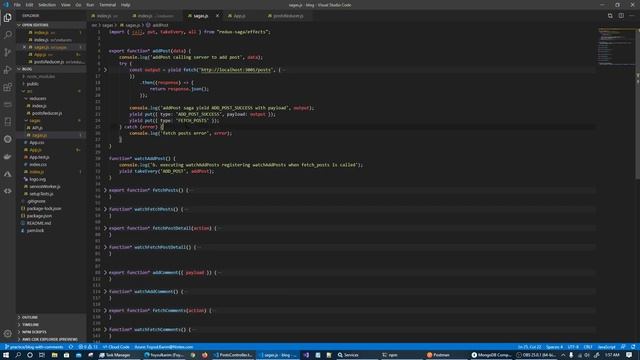Unfold the fetch call on line 7
The height and width of the screenshot is (360, 640).
point(105,70)
